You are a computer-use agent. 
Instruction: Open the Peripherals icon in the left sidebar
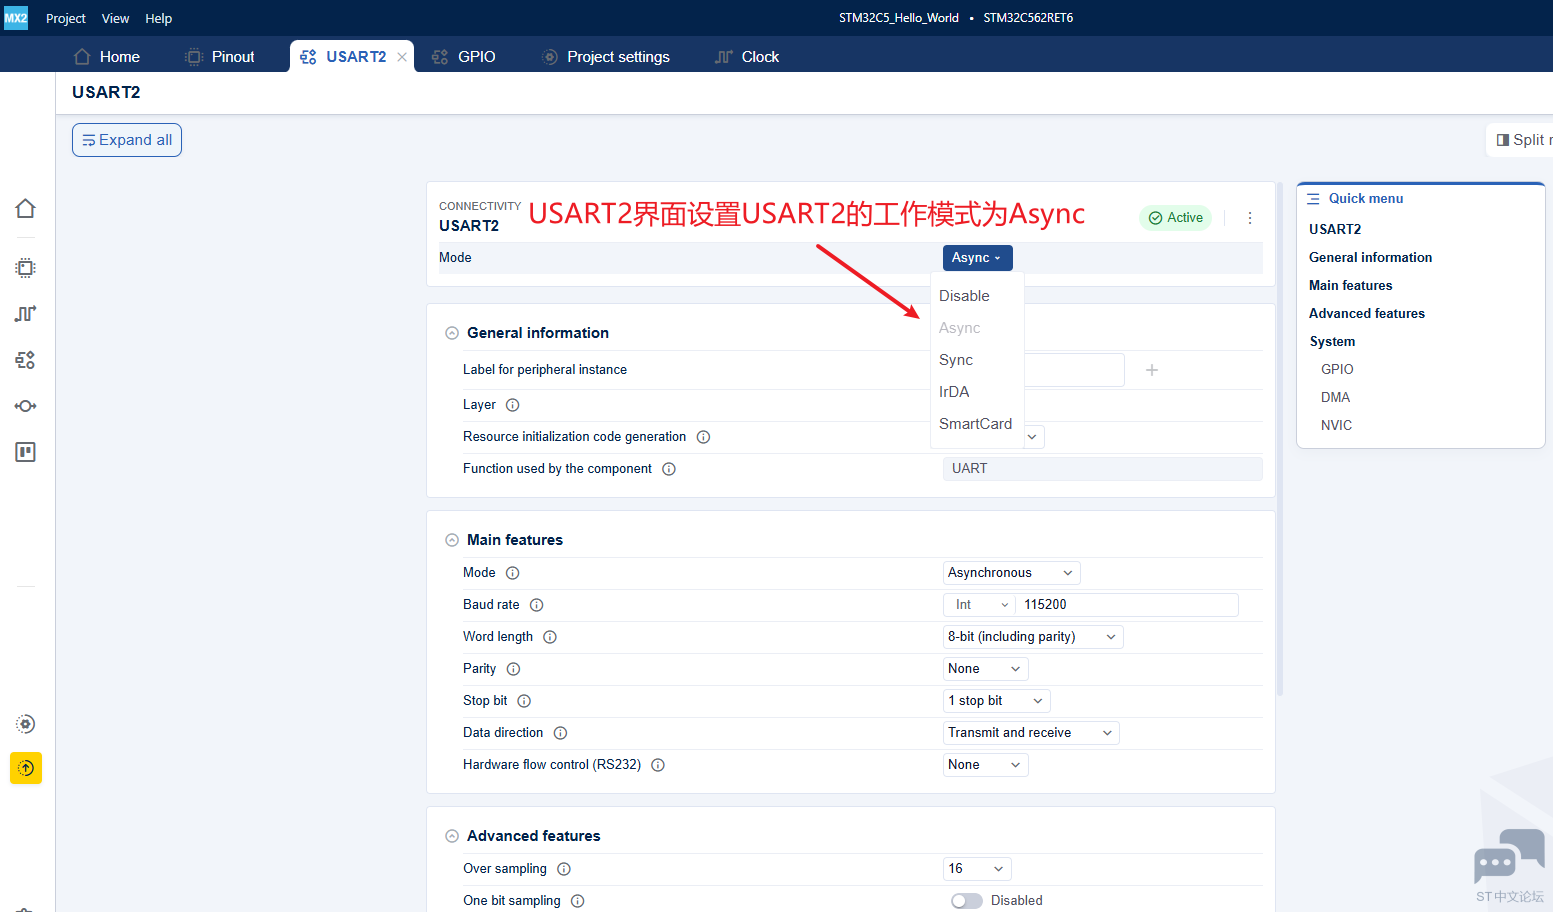click(26, 360)
